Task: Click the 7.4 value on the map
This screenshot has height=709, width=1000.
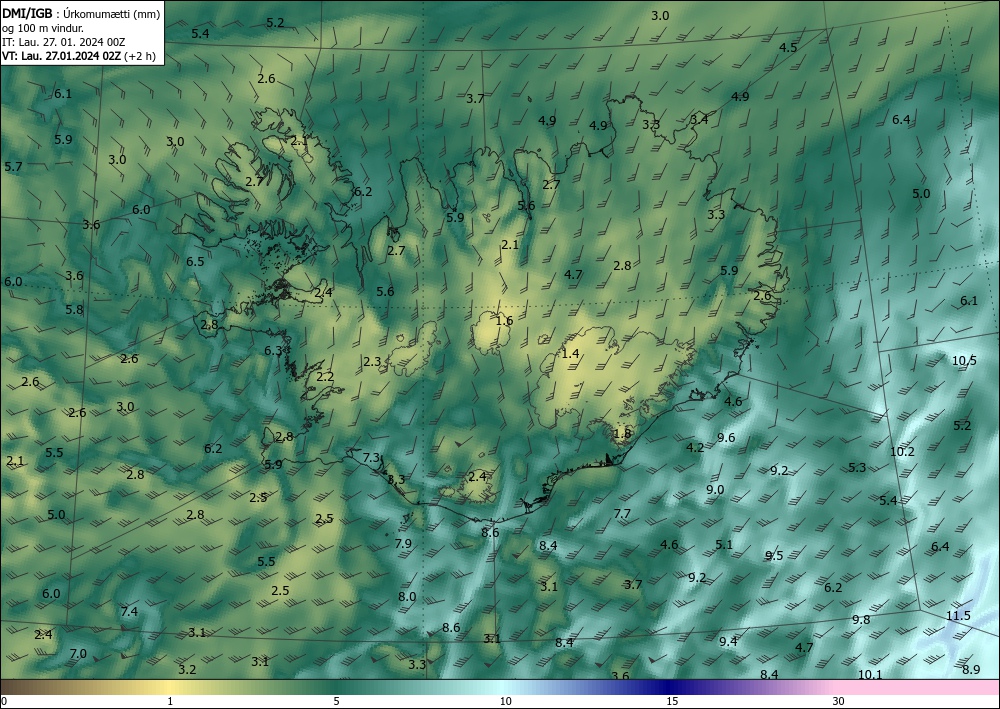Action: click(x=129, y=611)
